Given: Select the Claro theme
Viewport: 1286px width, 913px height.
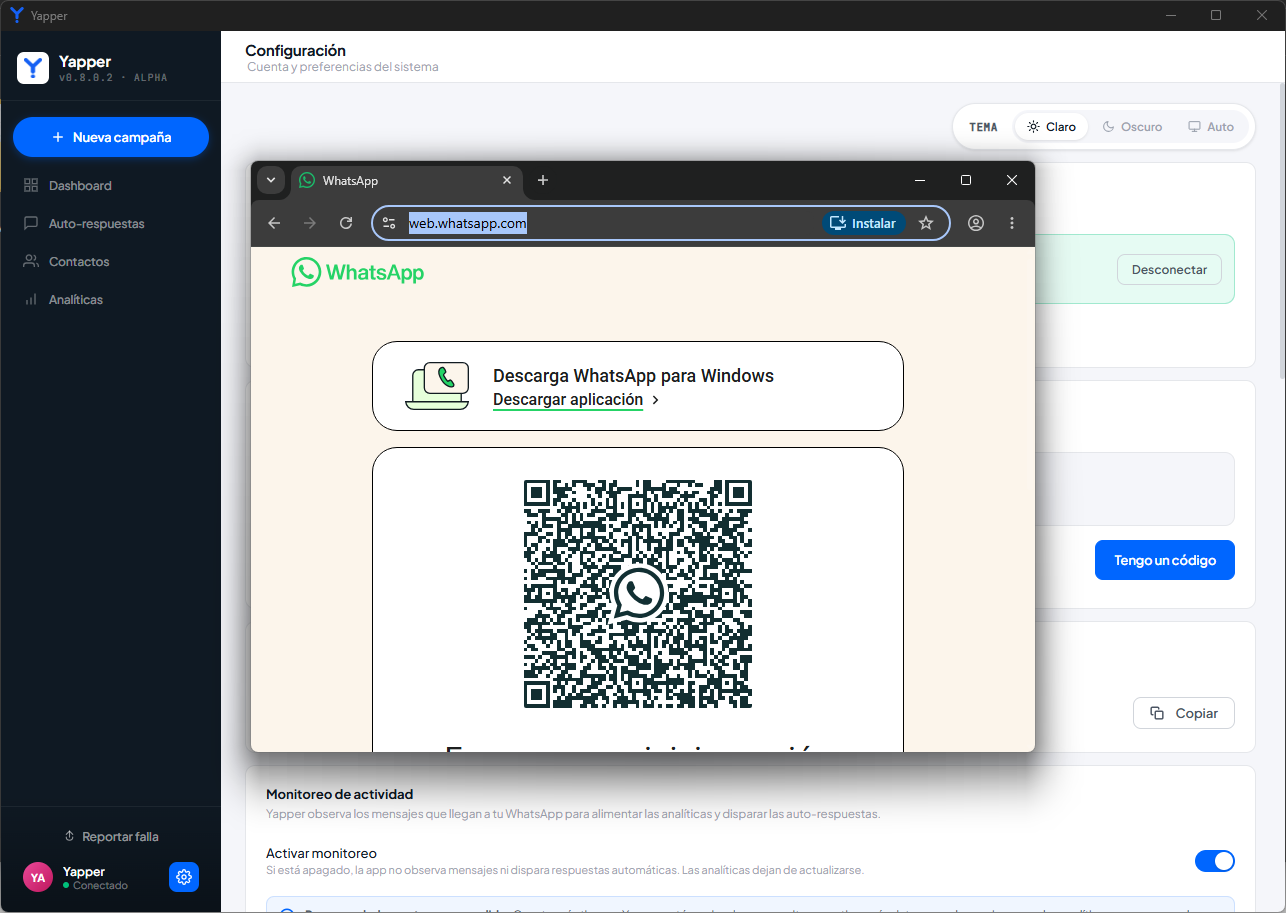Looking at the screenshot, I should (1051, 127).
